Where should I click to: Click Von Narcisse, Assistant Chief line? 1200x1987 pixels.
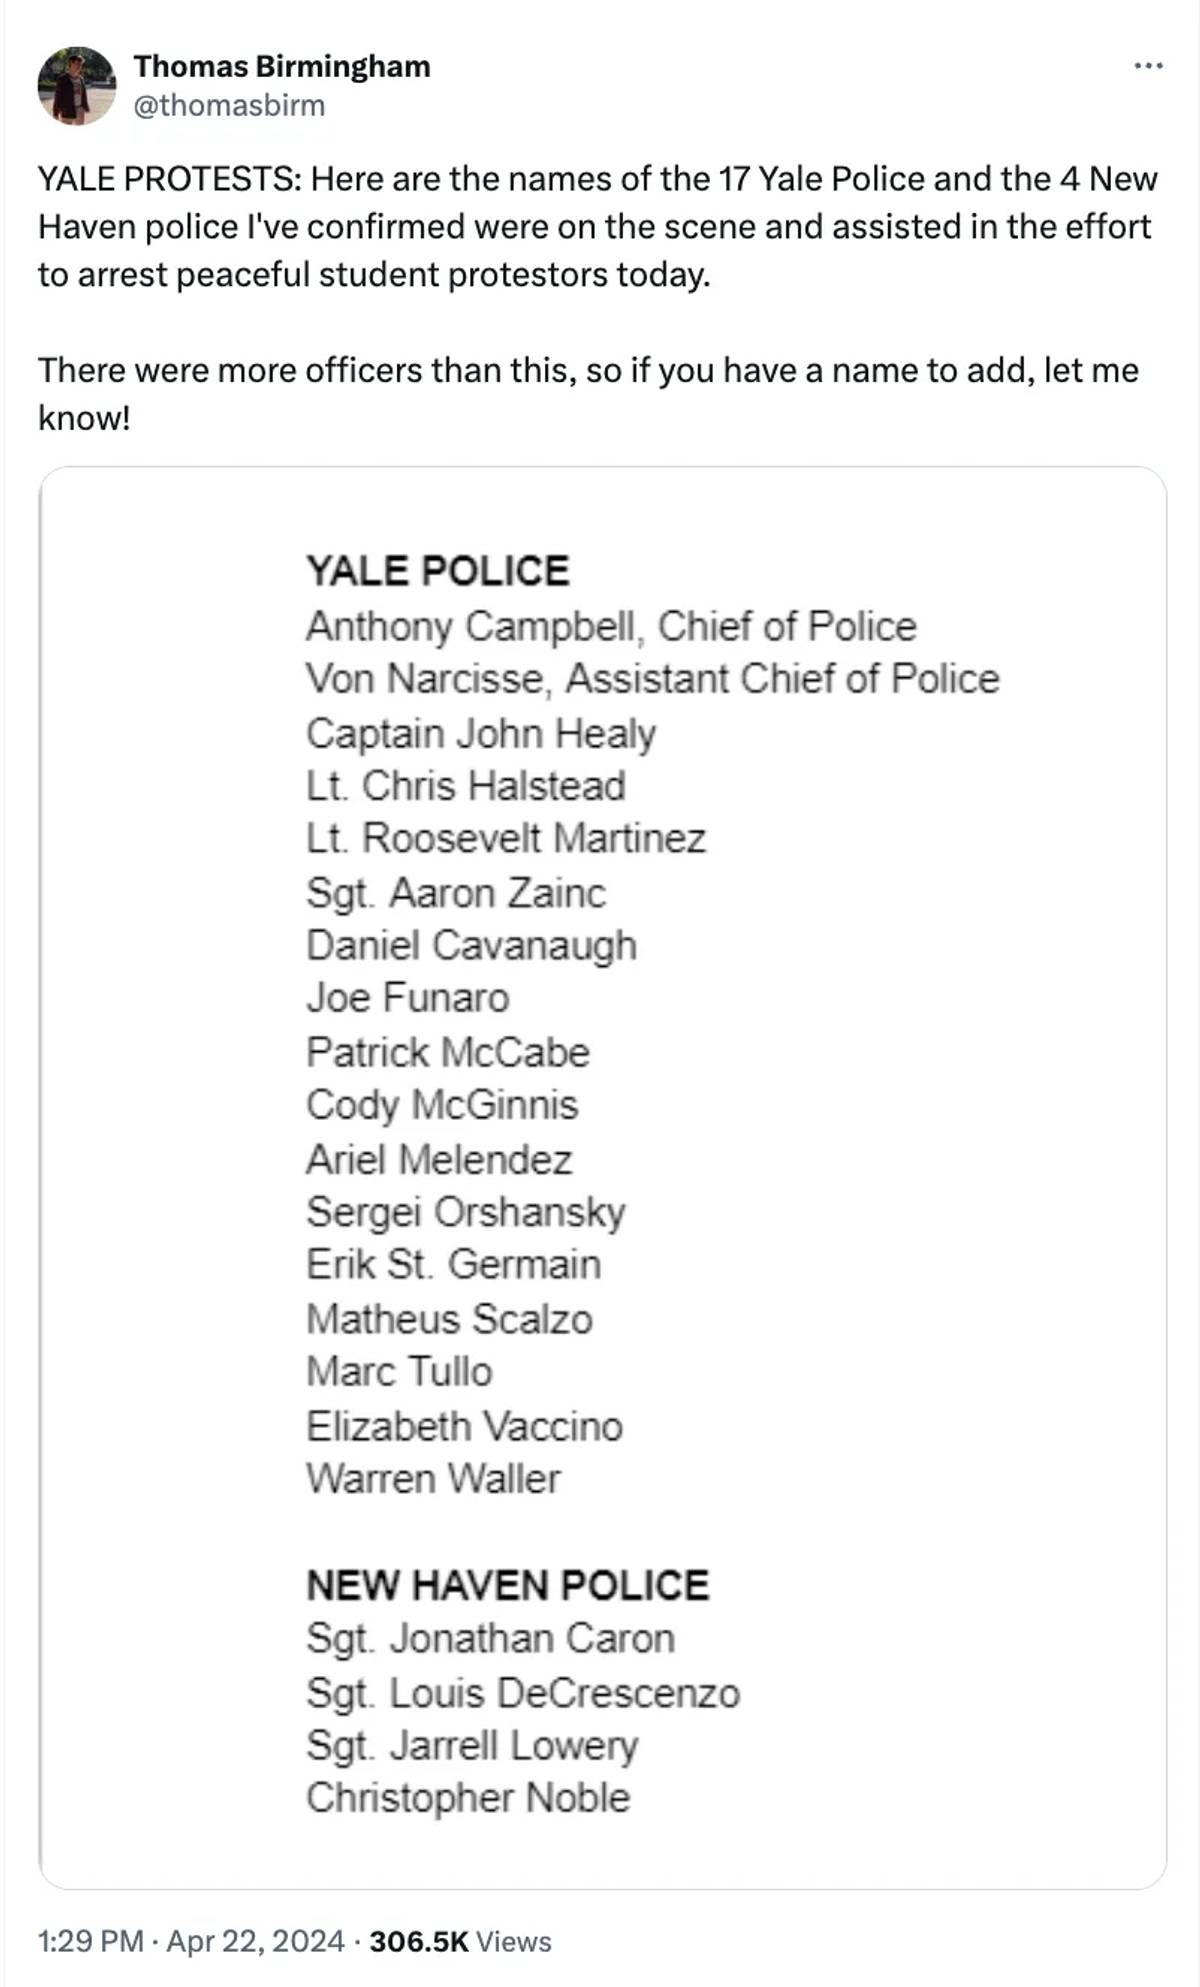(x=652, y=679)
